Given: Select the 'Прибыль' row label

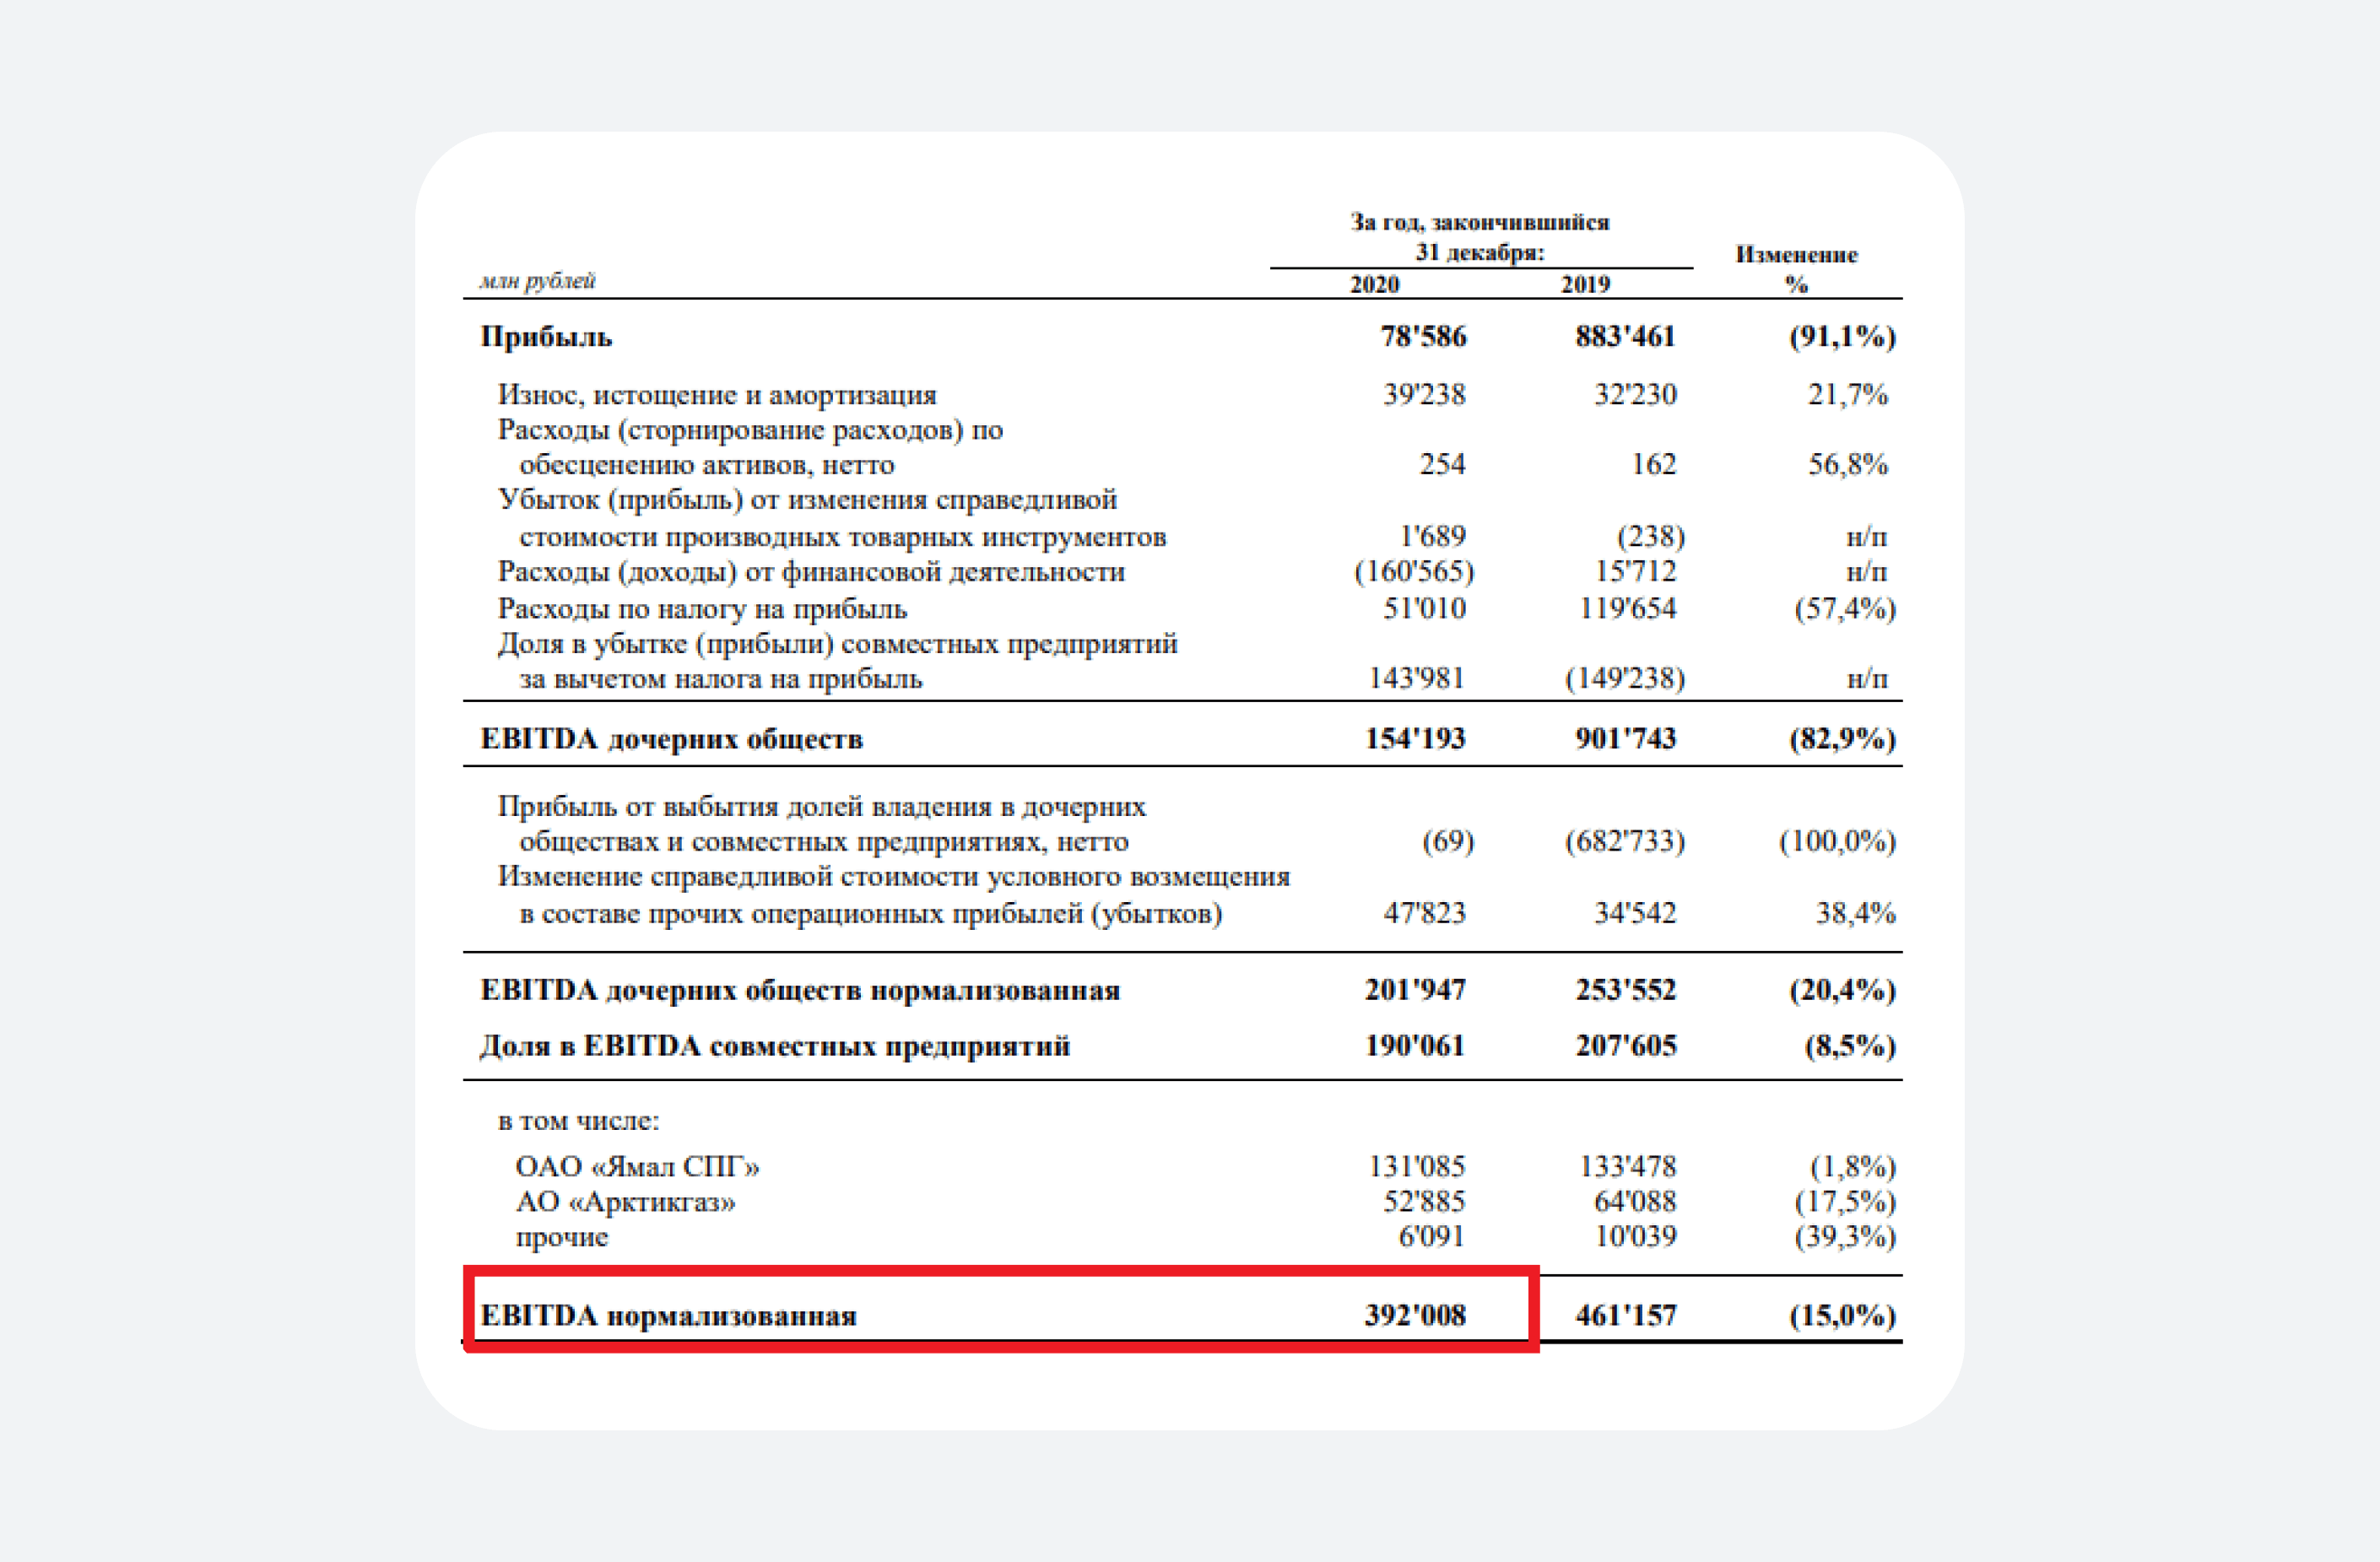Looking at the screenshot, I should (546, 336).
